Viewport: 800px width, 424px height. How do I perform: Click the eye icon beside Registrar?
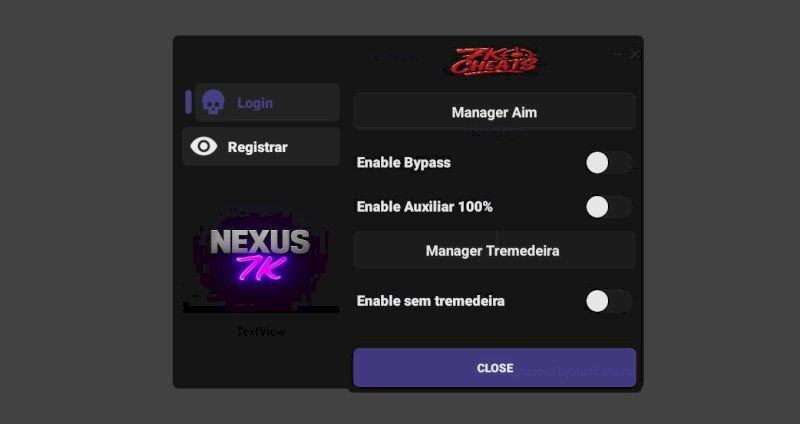point(204,147)
